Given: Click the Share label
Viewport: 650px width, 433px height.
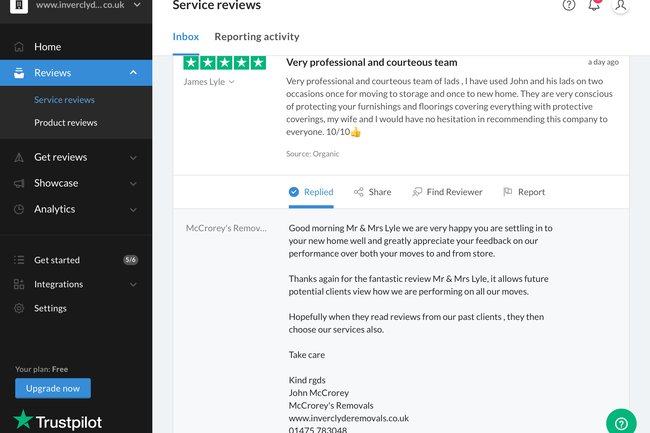Looking at the screenshot, I should (x=380, y=192).
